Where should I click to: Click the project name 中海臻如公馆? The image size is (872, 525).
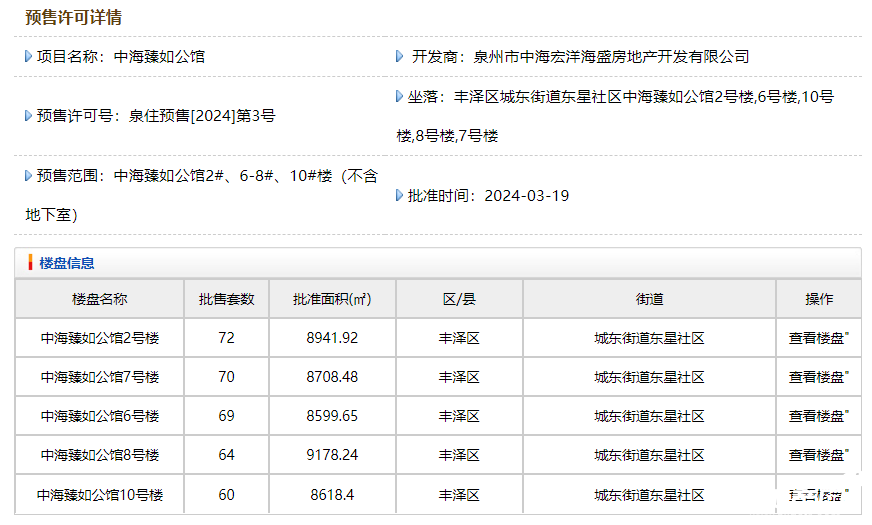coord(159,57)
